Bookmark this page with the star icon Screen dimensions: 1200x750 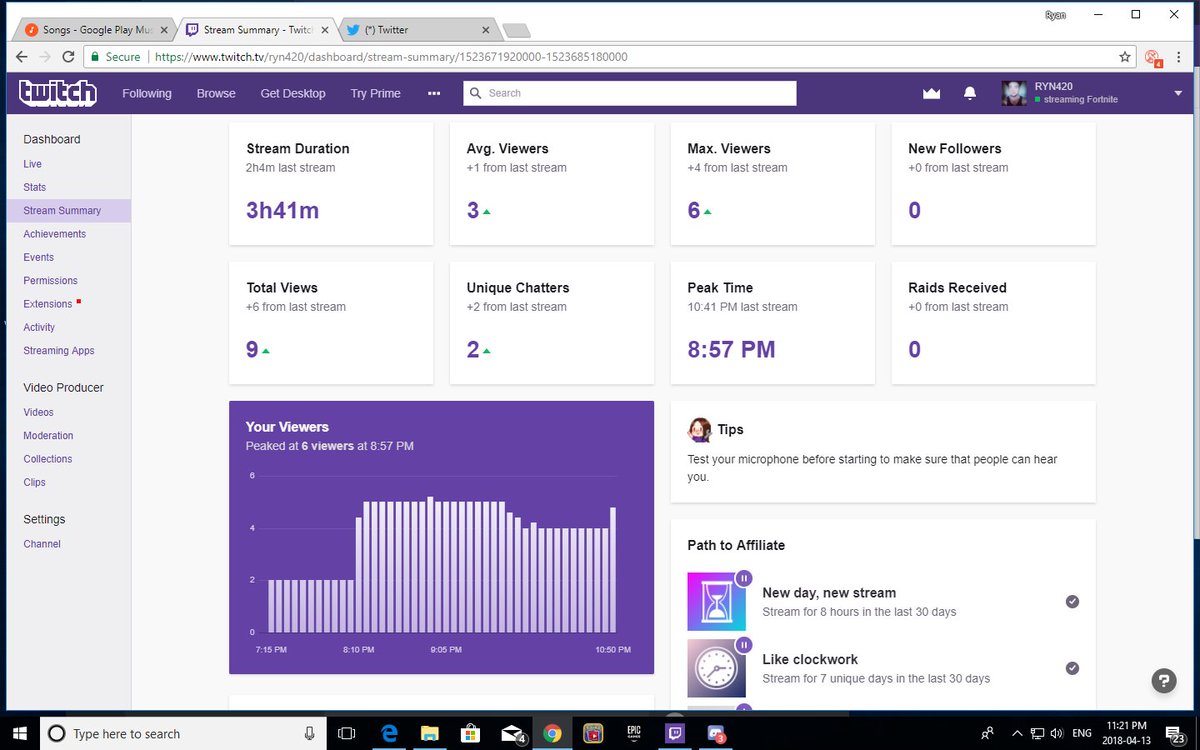(1125, 57)
